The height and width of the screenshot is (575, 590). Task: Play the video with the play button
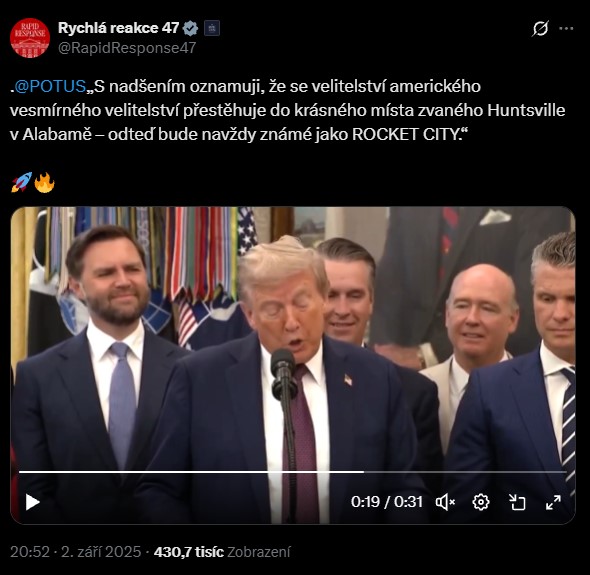pyautogui.click(x=32, y=502)
